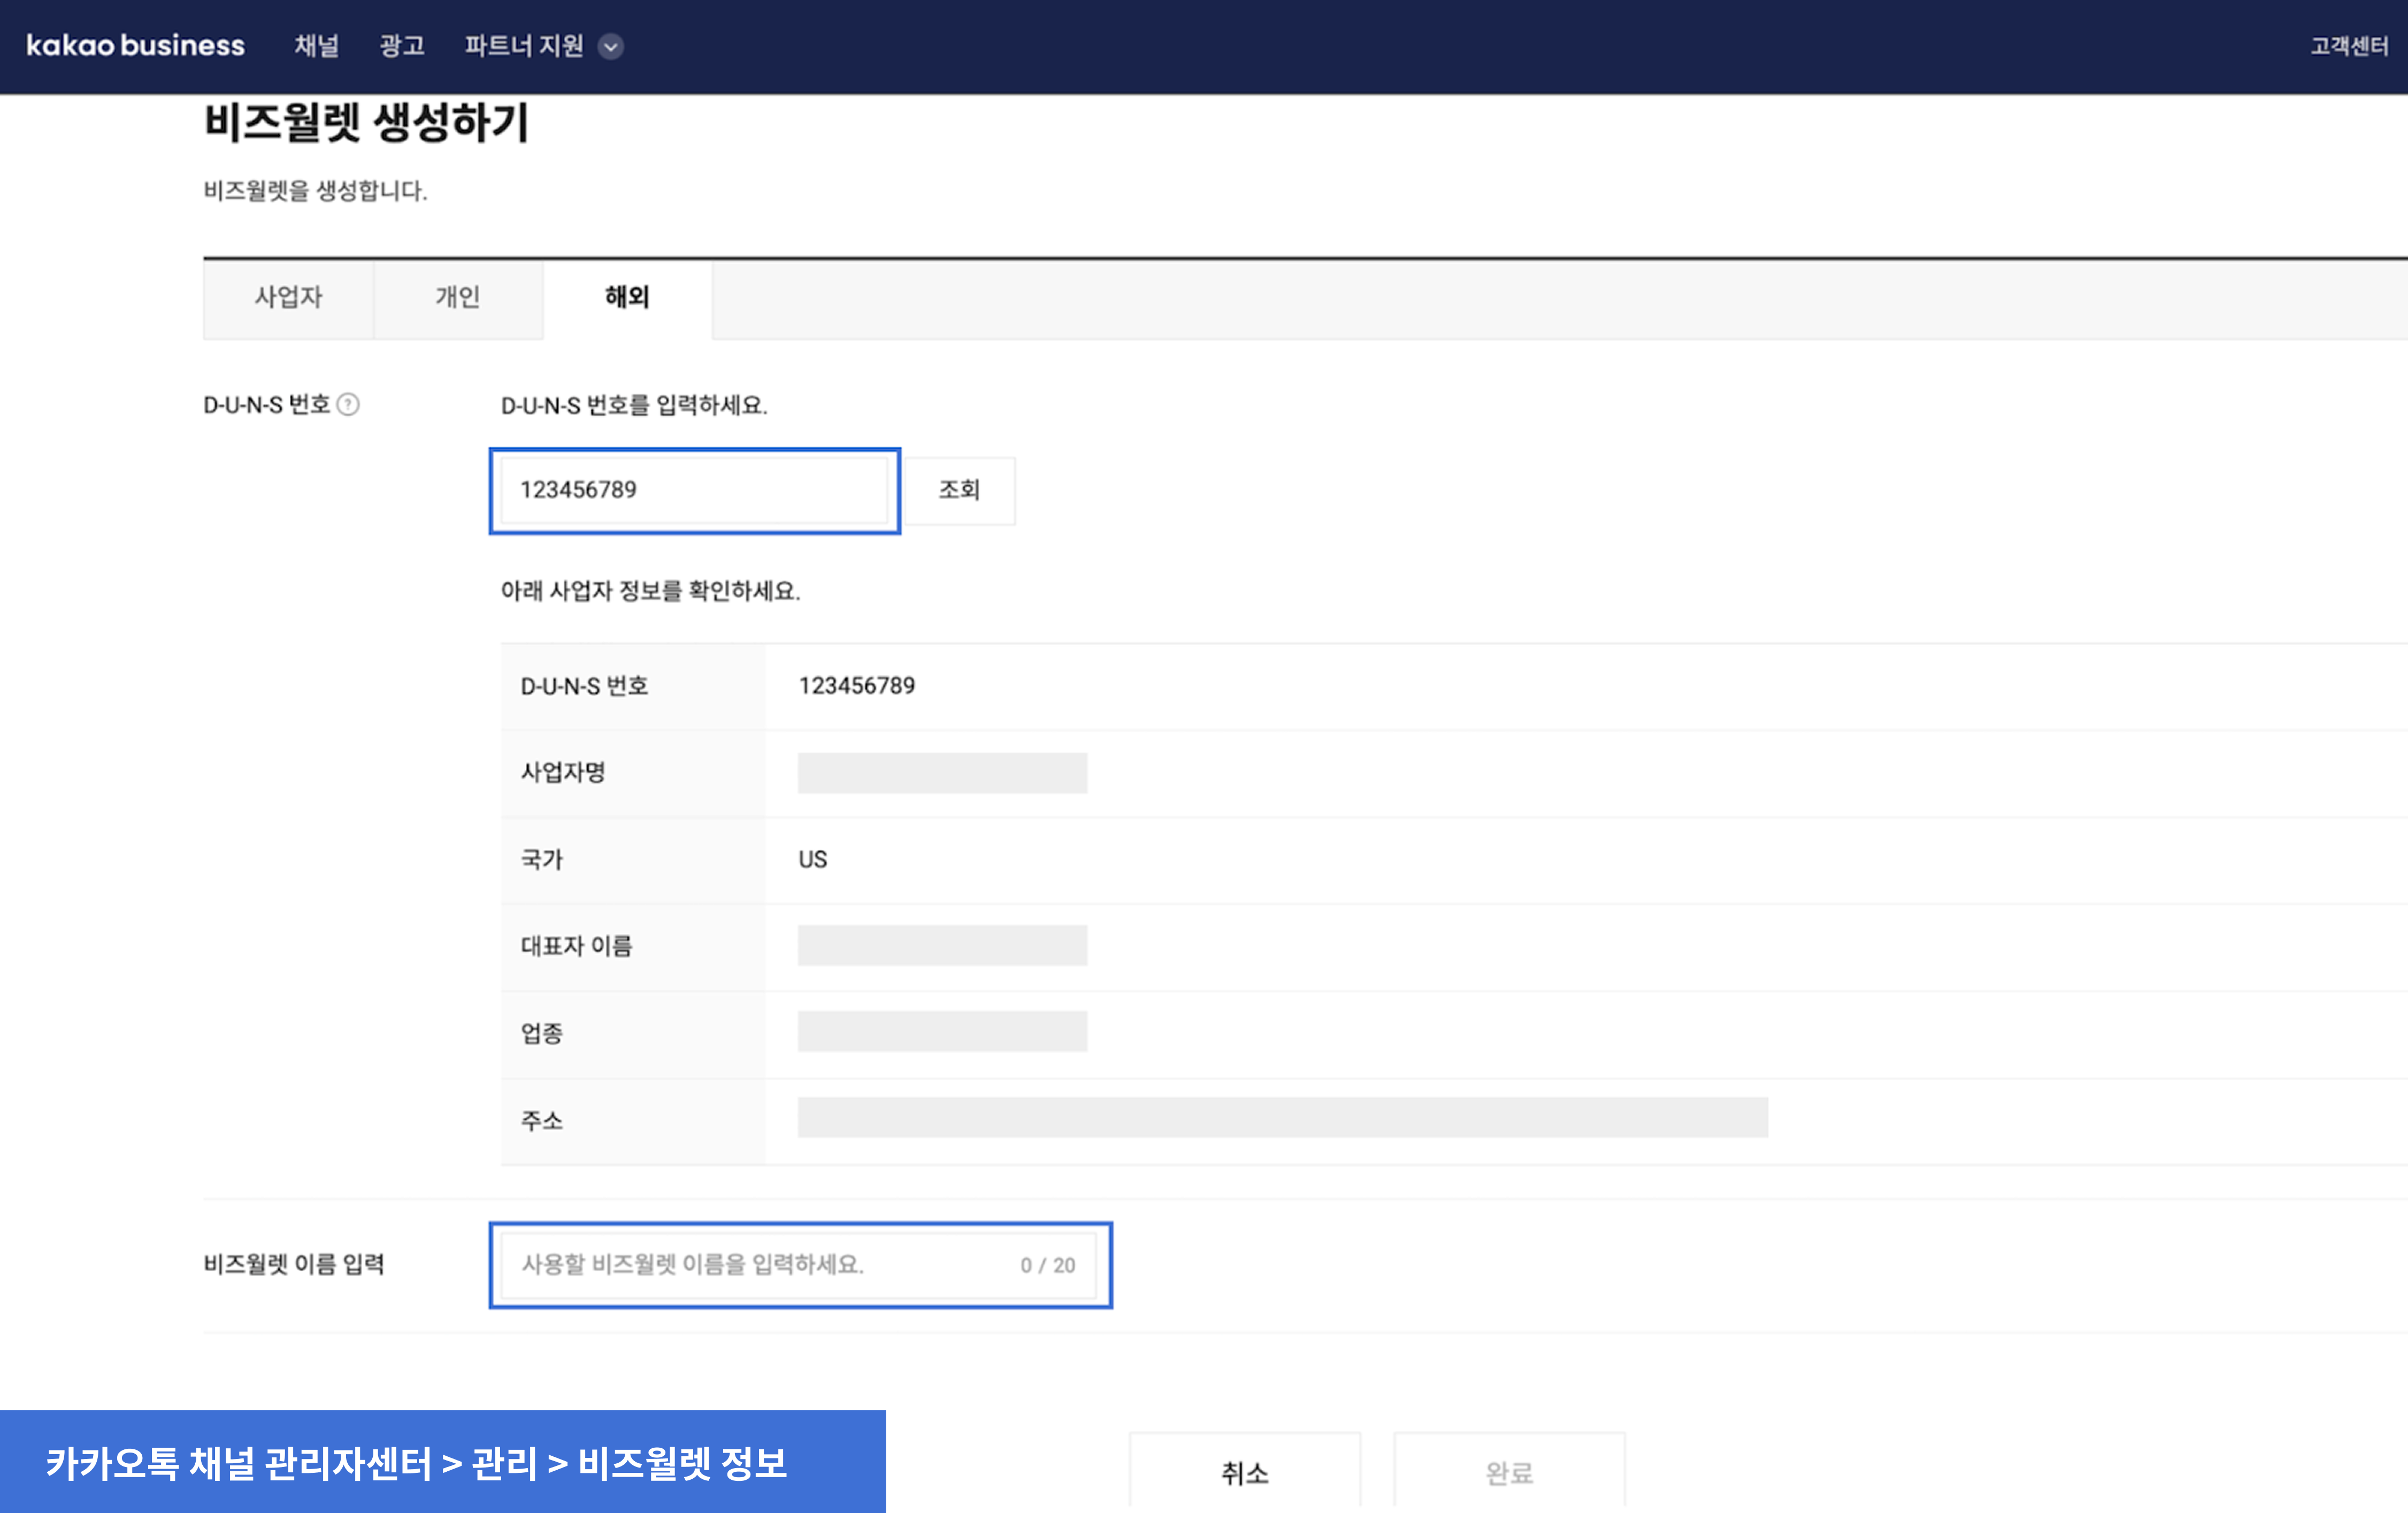The width and height of the screenshot is (2408, 1513).
Task: Click the 사업자명 placeholder value
Action: [942, 773]
